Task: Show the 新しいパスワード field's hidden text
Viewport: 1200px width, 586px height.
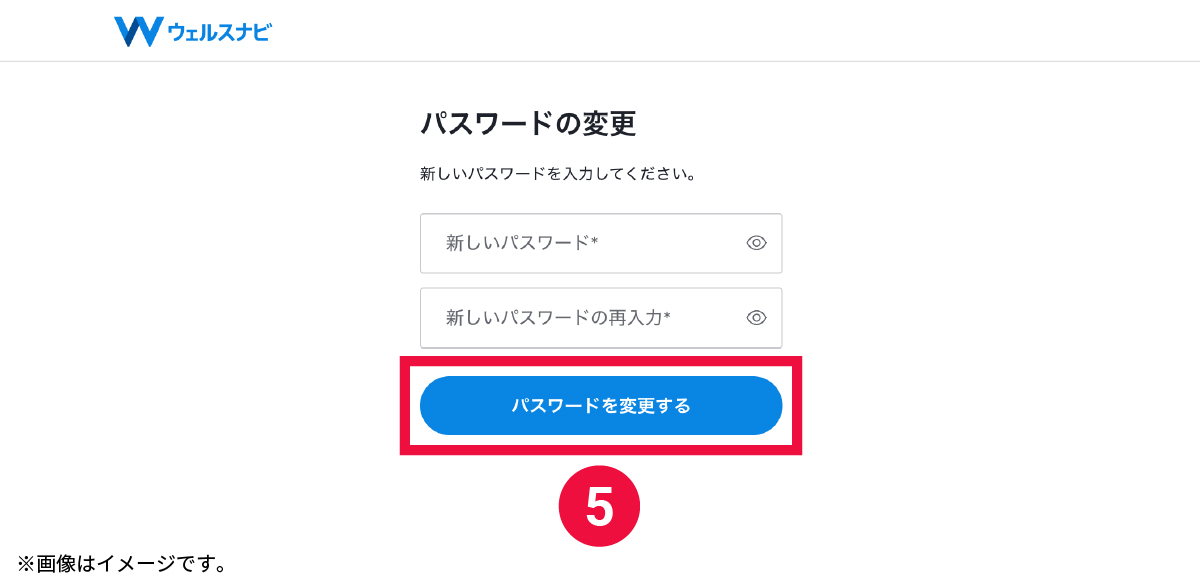Action: pos(756,243)
